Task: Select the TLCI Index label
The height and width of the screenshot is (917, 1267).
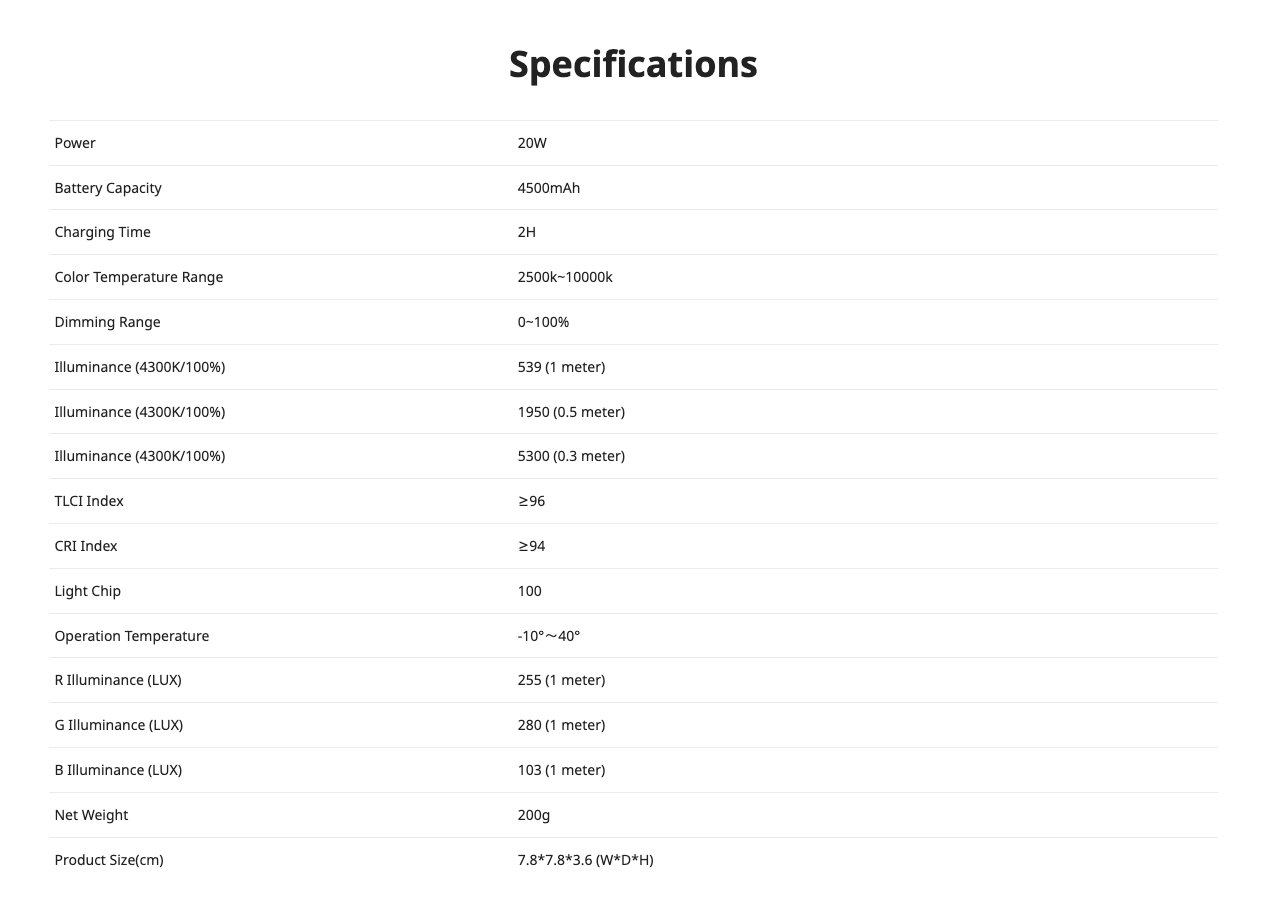Action: (89, 501)
